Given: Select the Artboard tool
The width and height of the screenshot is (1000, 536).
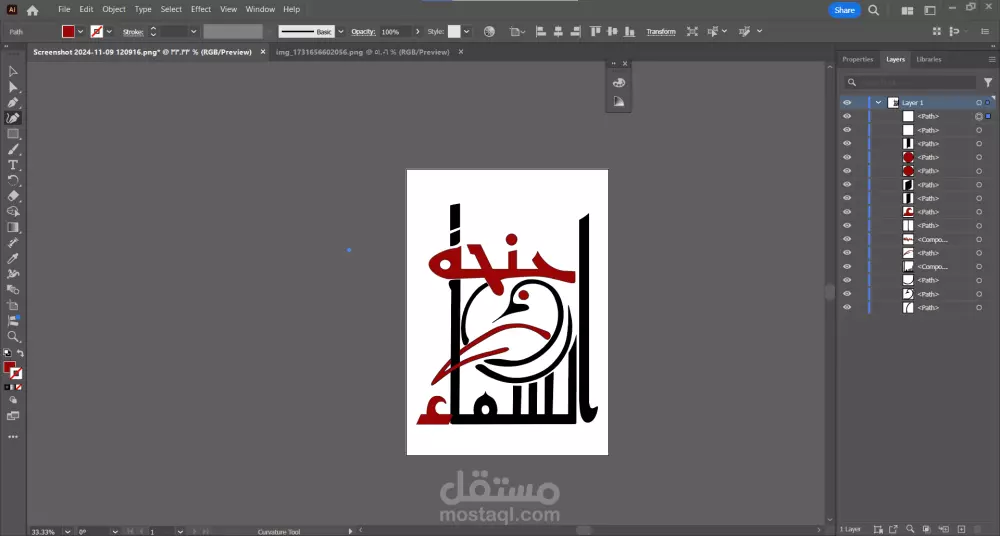Looking at the screenshot, I should click(13, 305).
